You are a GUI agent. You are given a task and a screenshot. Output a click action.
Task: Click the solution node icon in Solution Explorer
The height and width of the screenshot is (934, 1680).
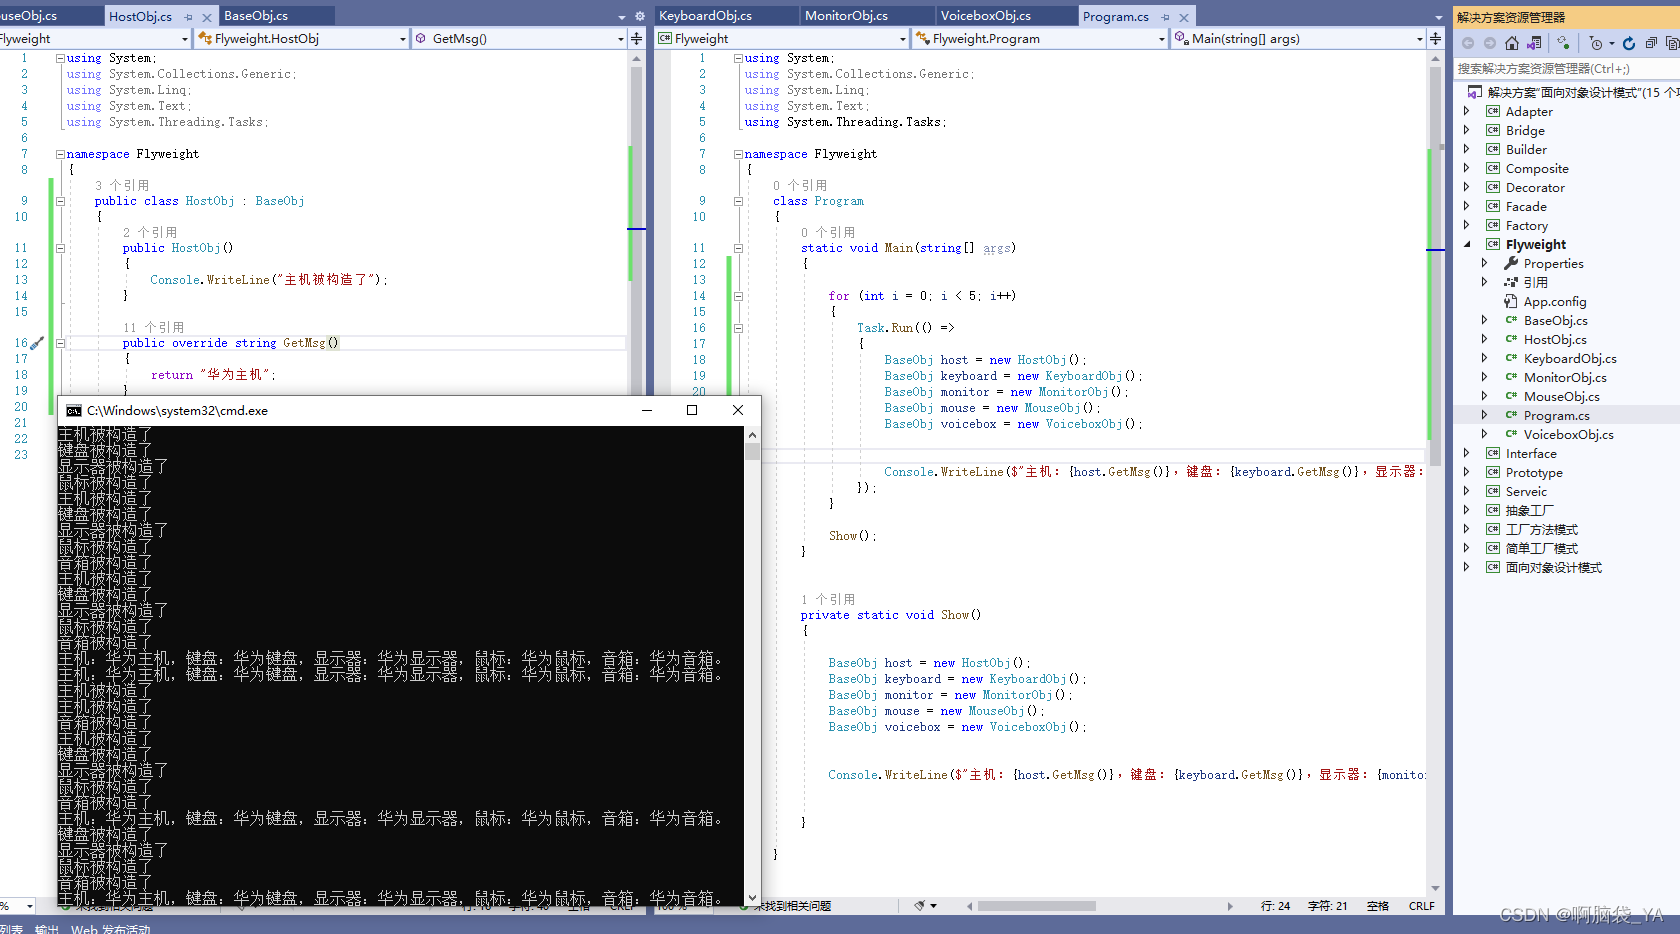pos(1474,92)
